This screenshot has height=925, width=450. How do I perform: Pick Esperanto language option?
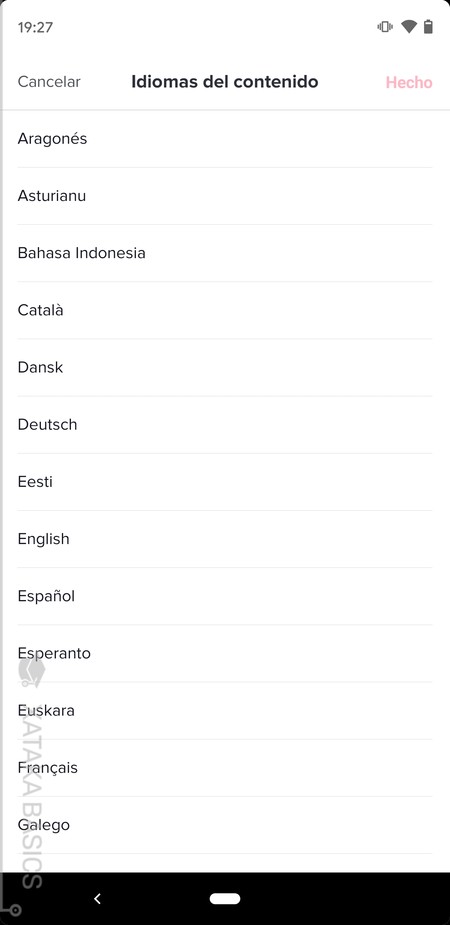click(x=225, y=654)
